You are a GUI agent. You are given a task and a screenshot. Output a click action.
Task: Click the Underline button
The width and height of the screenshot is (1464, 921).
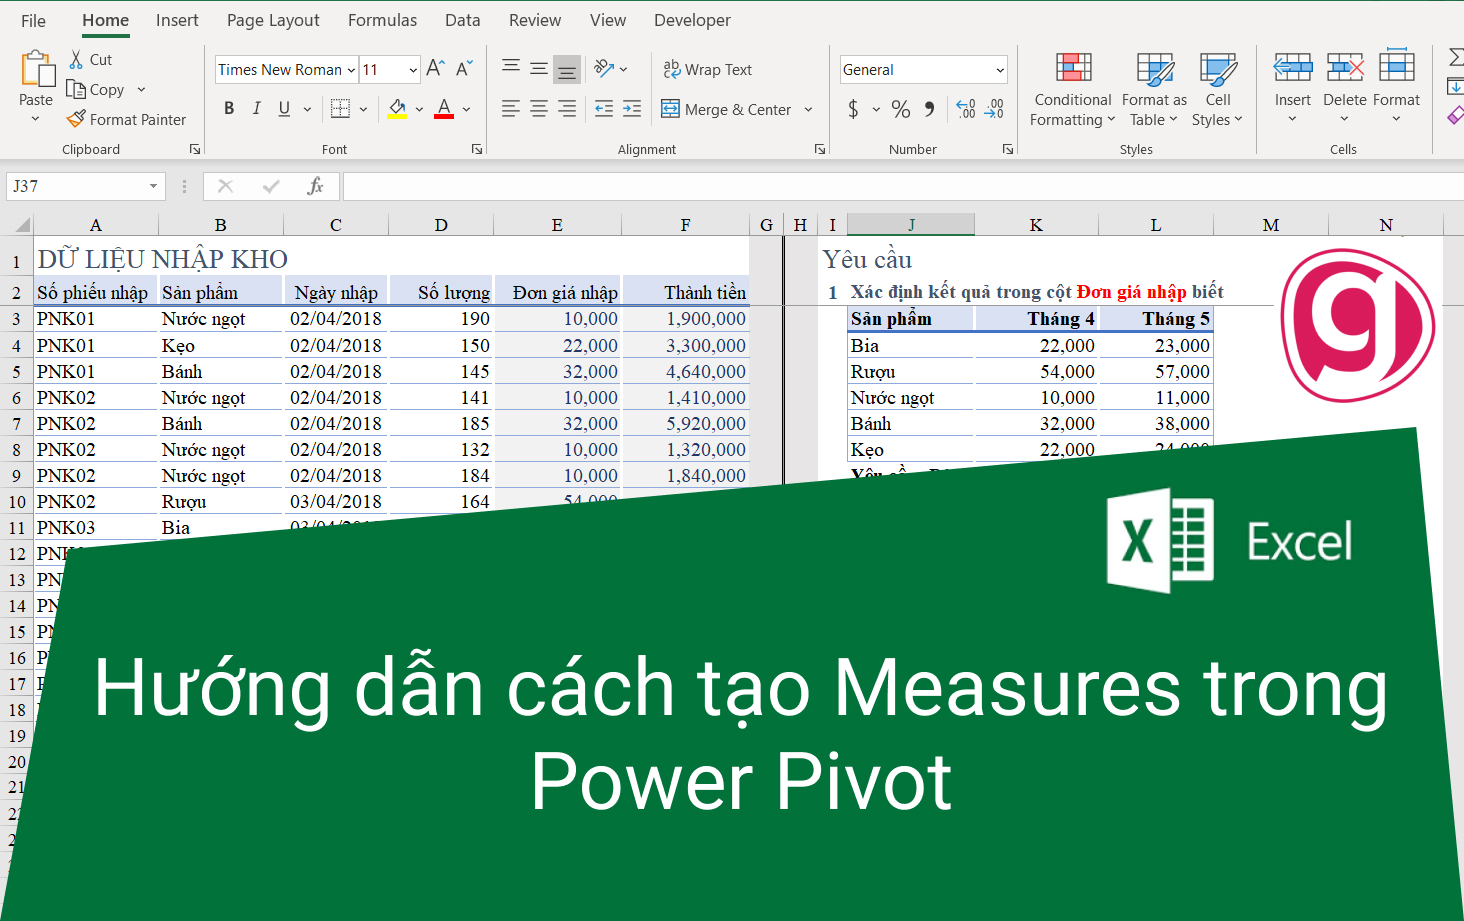tap(284, 108)
